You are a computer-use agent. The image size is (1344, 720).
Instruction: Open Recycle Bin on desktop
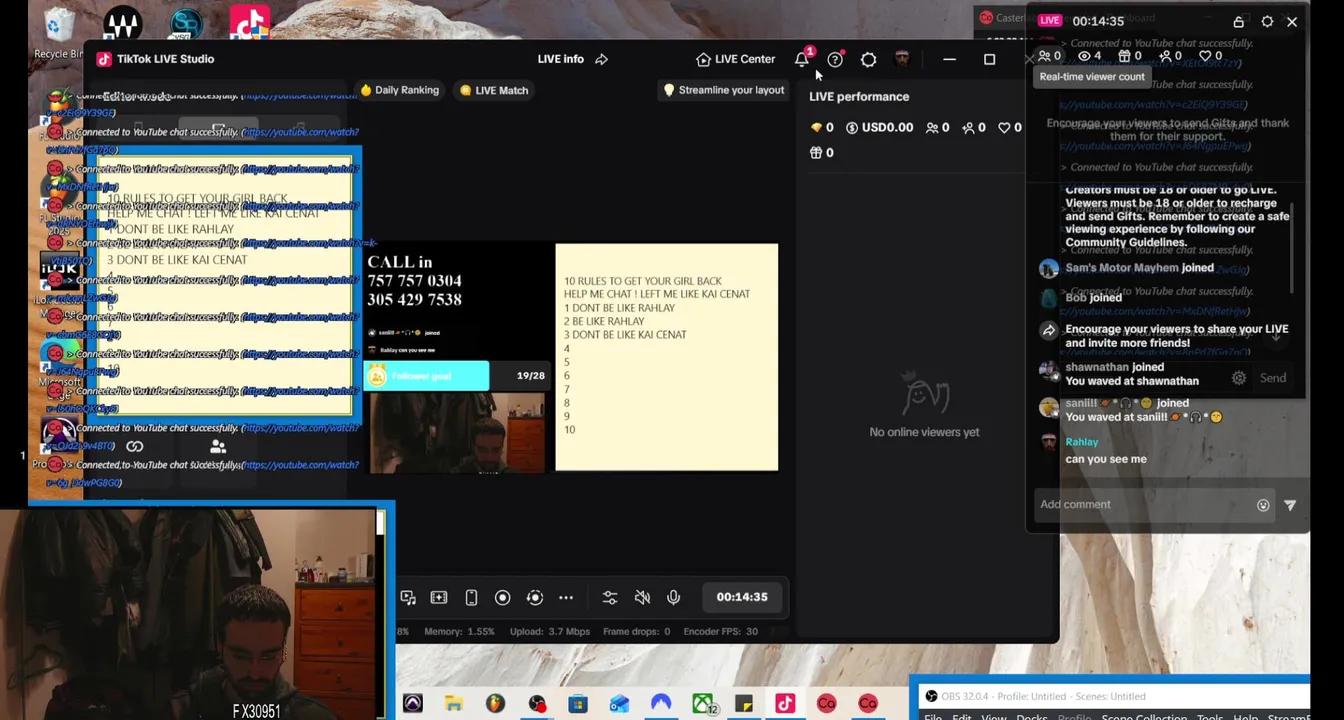click(58, 32)
